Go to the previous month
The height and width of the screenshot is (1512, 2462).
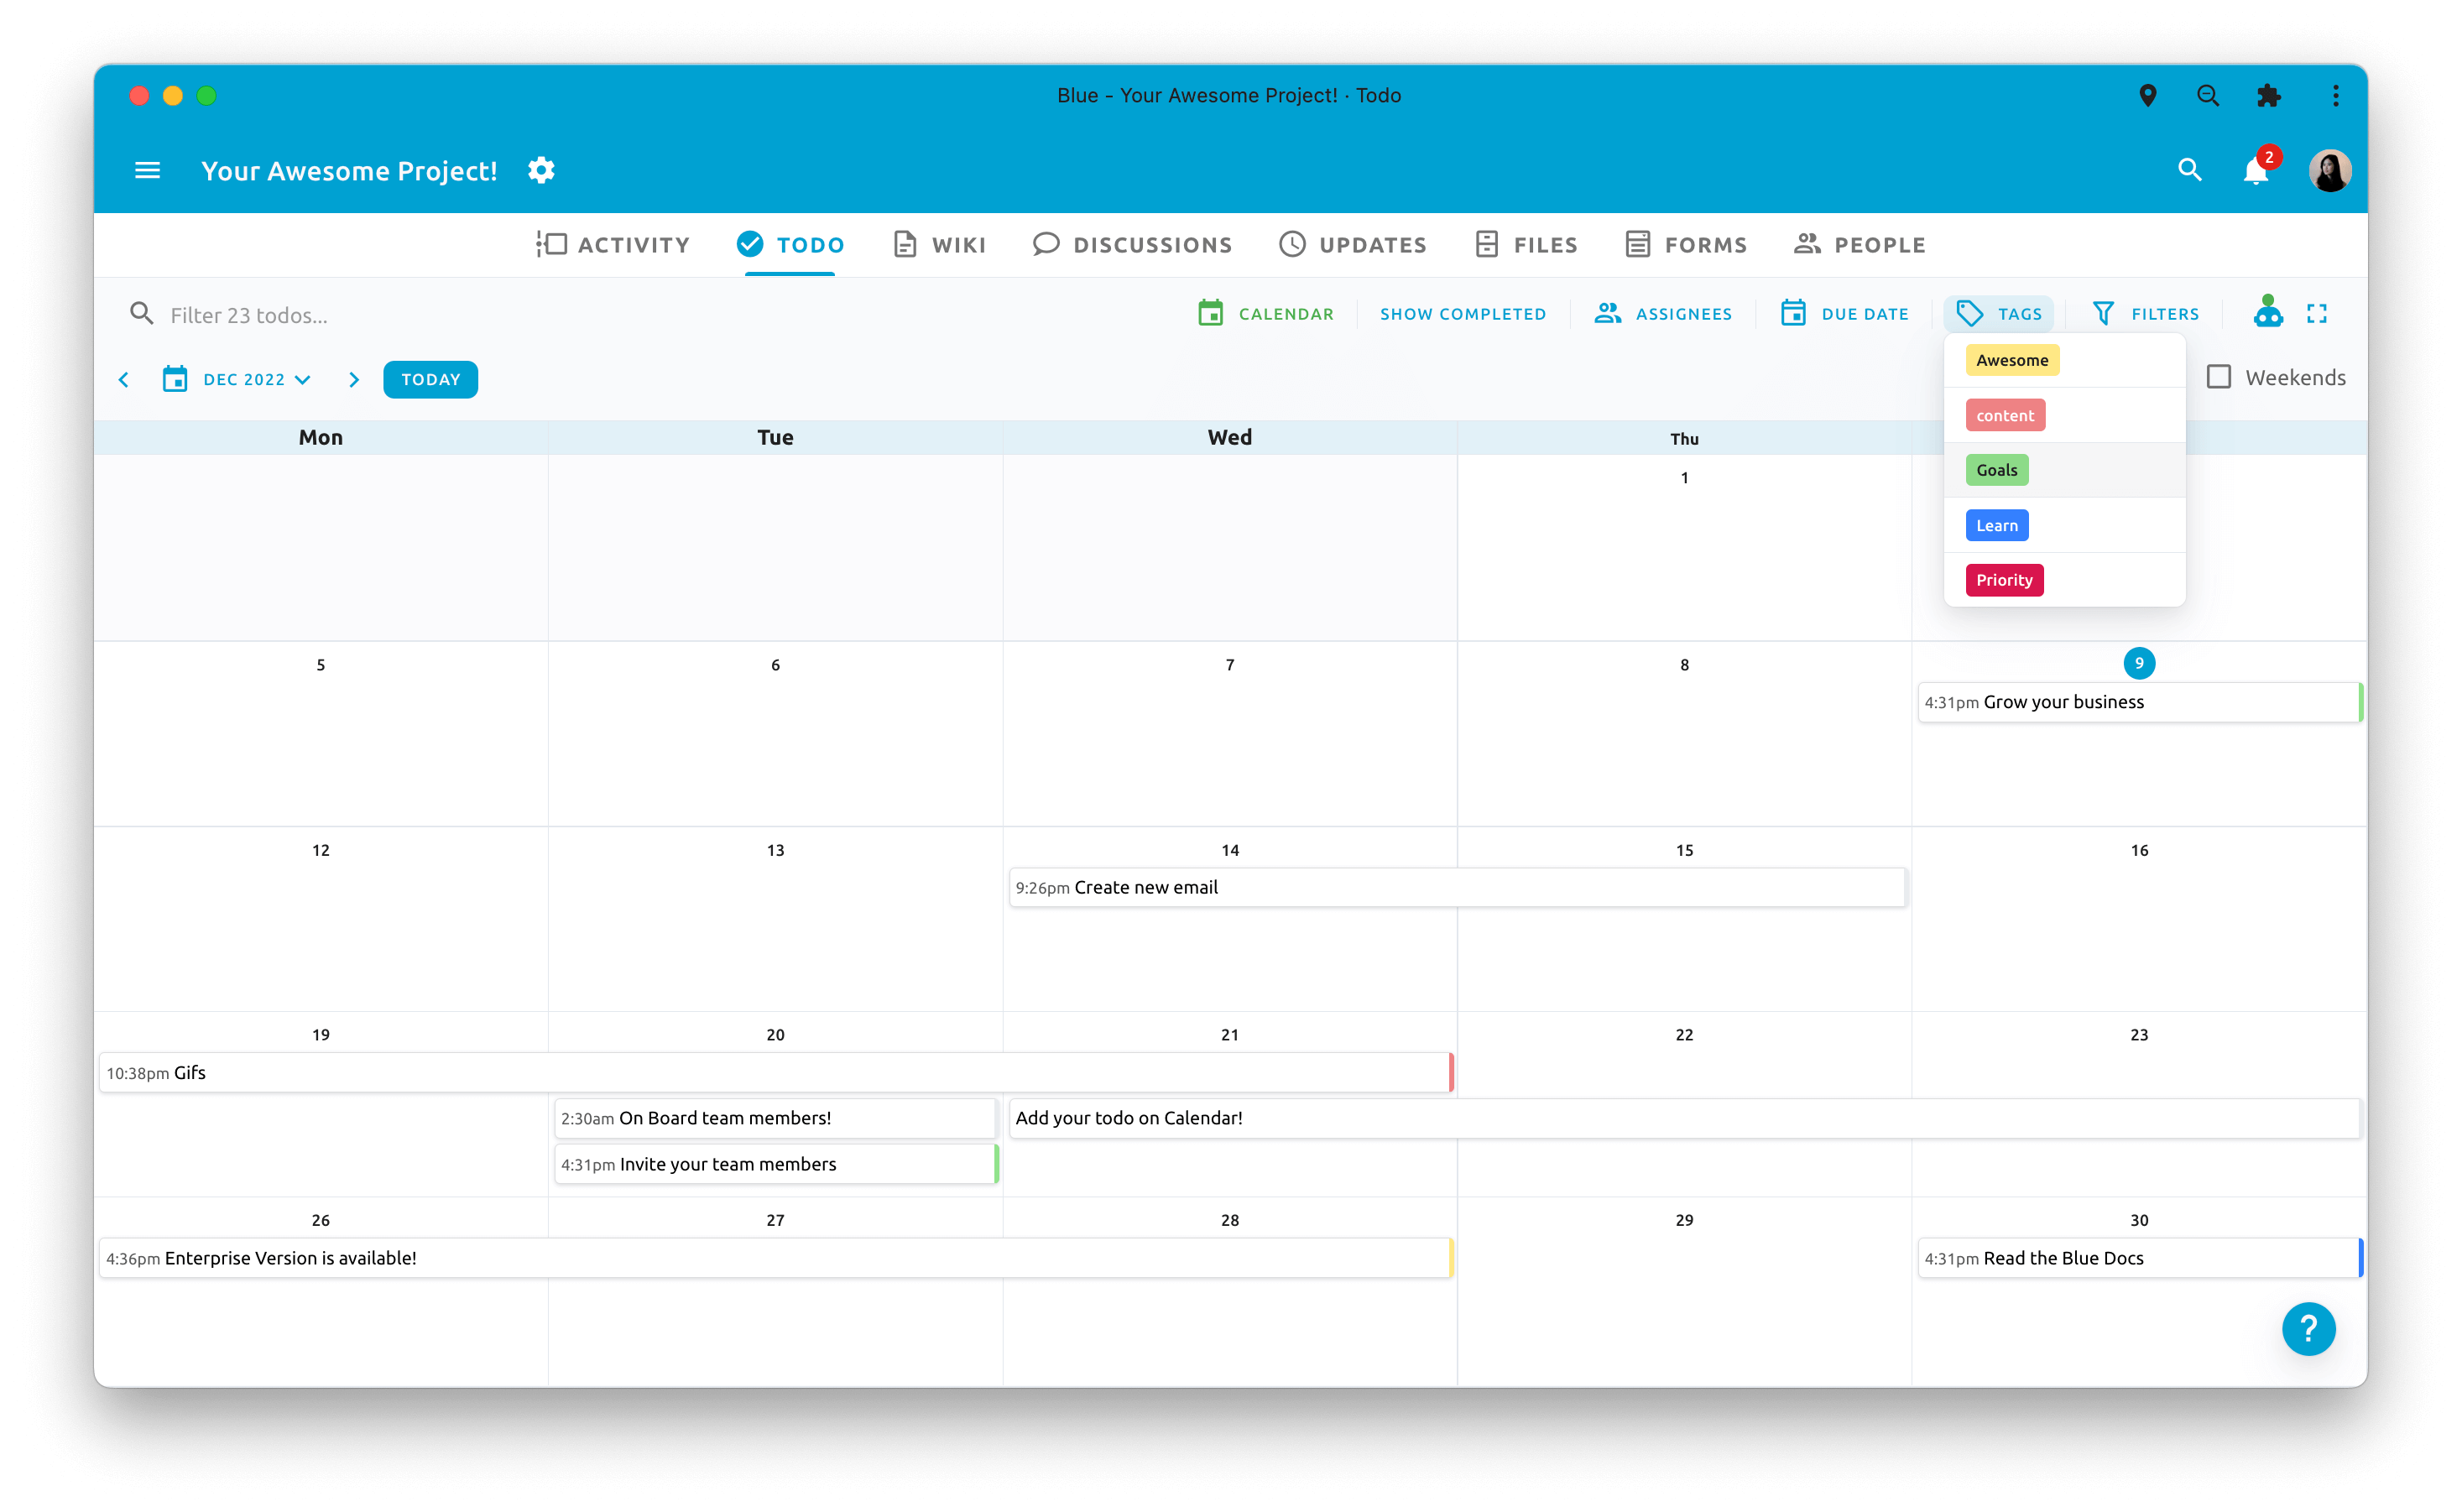123,379
